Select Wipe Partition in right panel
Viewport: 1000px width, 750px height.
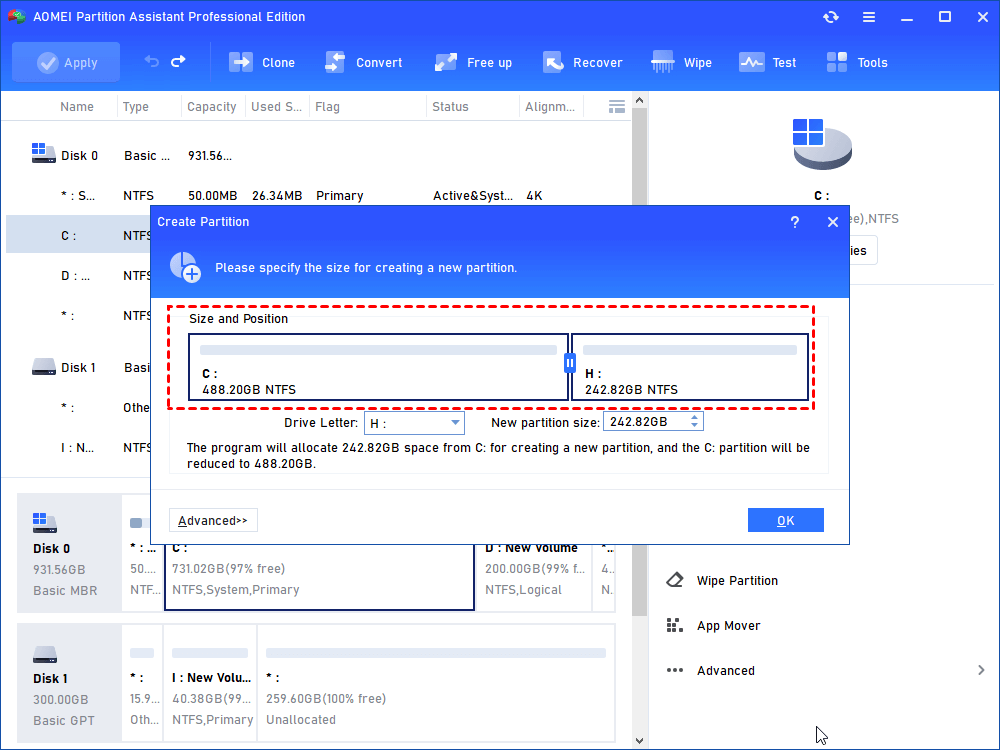(x=737, y=580)
